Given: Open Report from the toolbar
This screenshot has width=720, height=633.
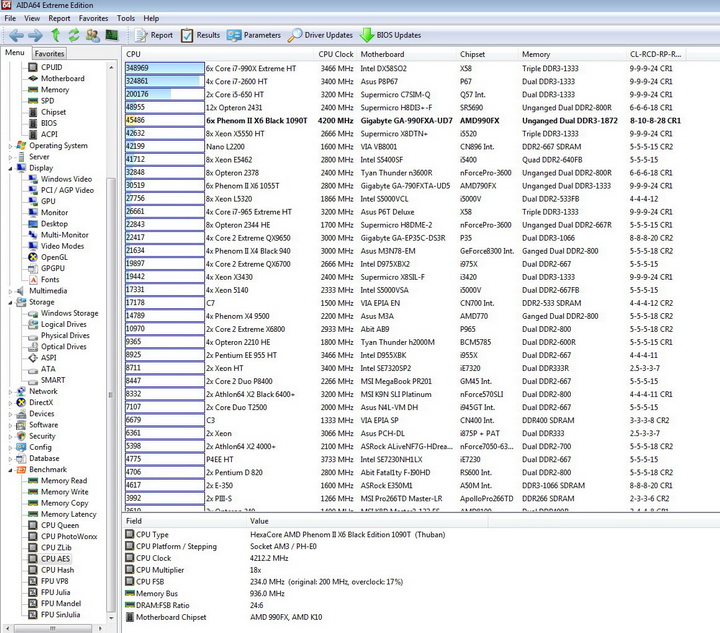Looking at the screenshot, I should tap(154, 35).
